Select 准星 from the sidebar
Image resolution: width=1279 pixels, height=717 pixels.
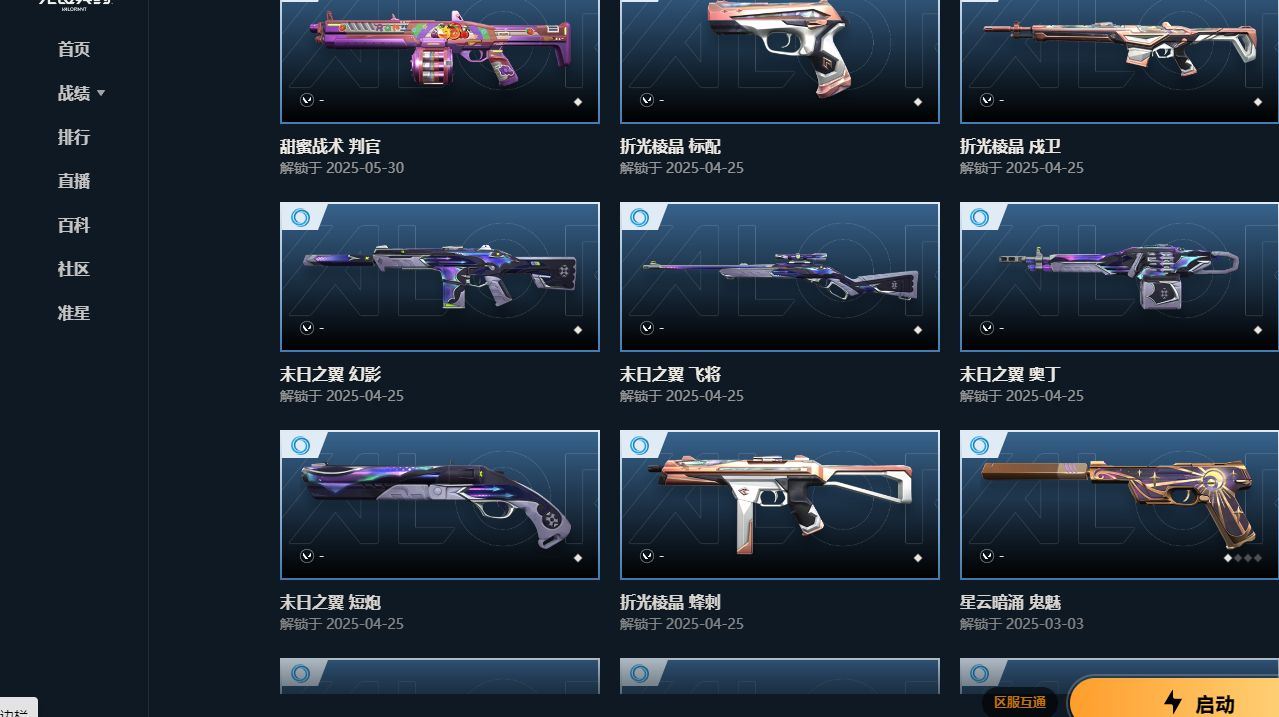tap(74, 313)
